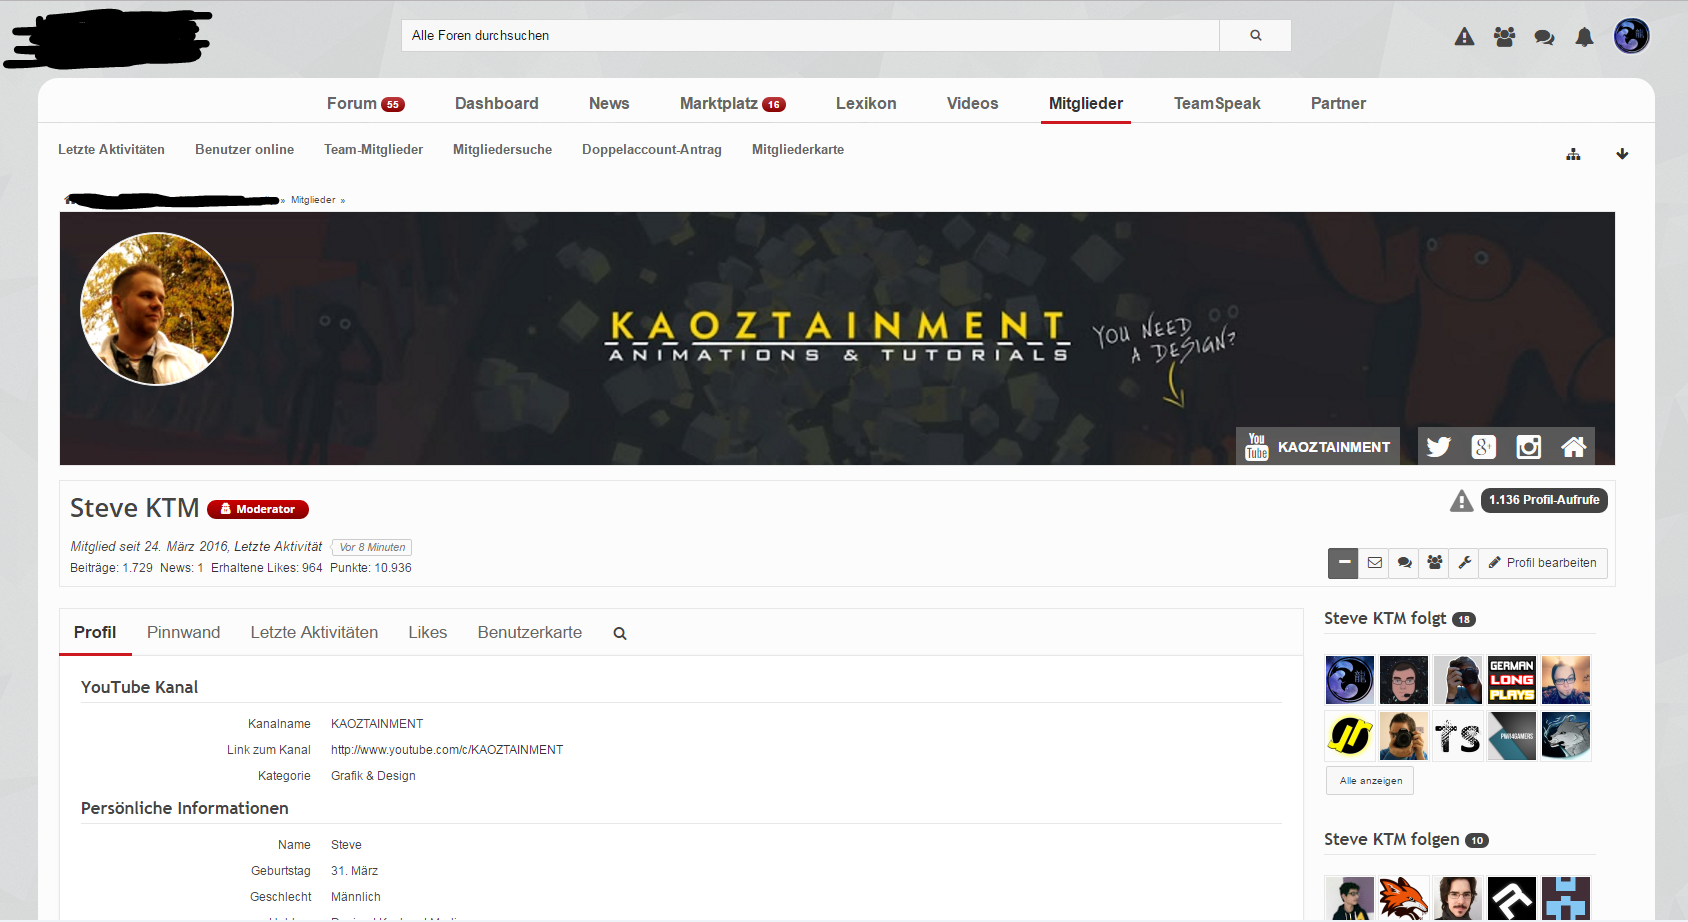Click the magnifier search button
1688x922 pixels.
[1255, 35]
